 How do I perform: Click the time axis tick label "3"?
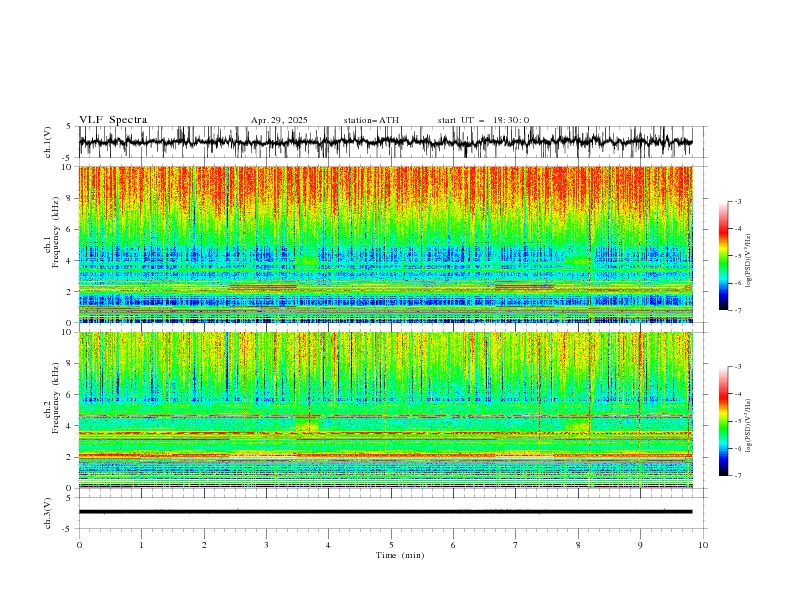266,545
